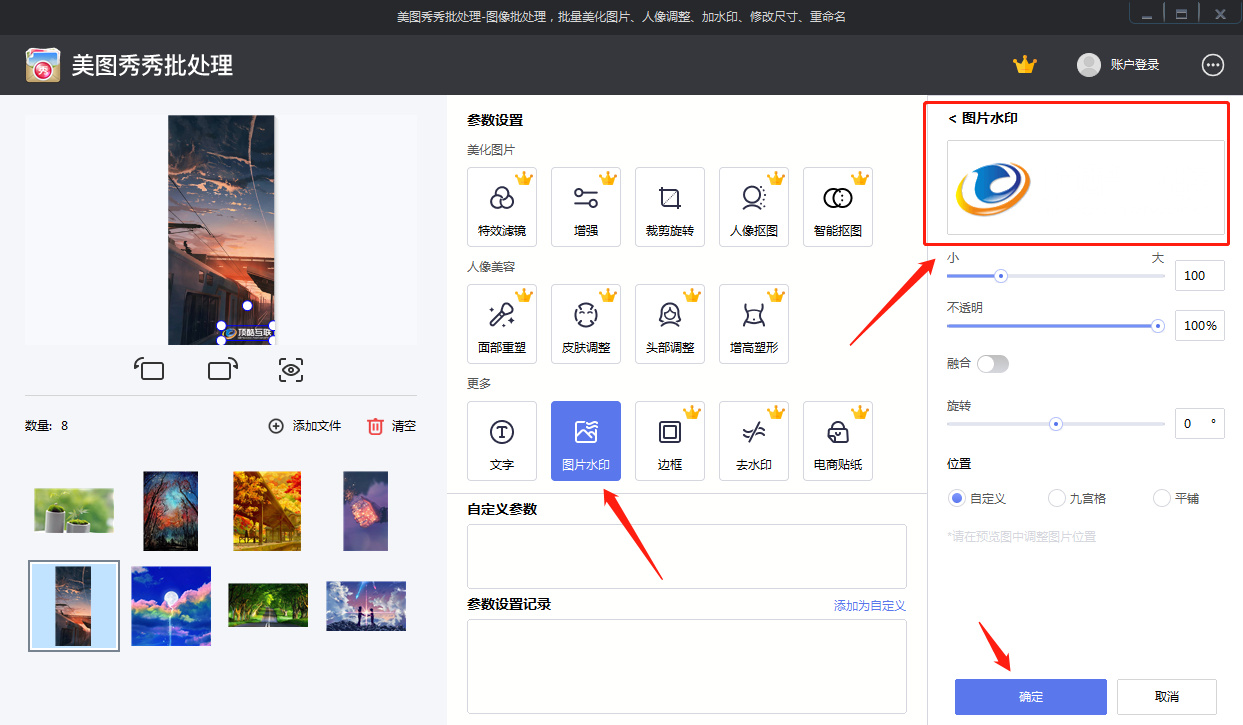This screenshot has height=725, width=1243.
Task: Open the 头部调整 head adjustment tool
Action: click(670, 324)
